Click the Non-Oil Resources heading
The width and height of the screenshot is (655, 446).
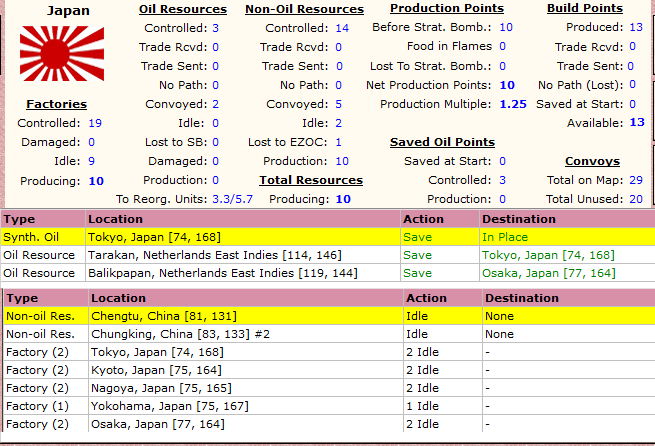coord(305,9)
